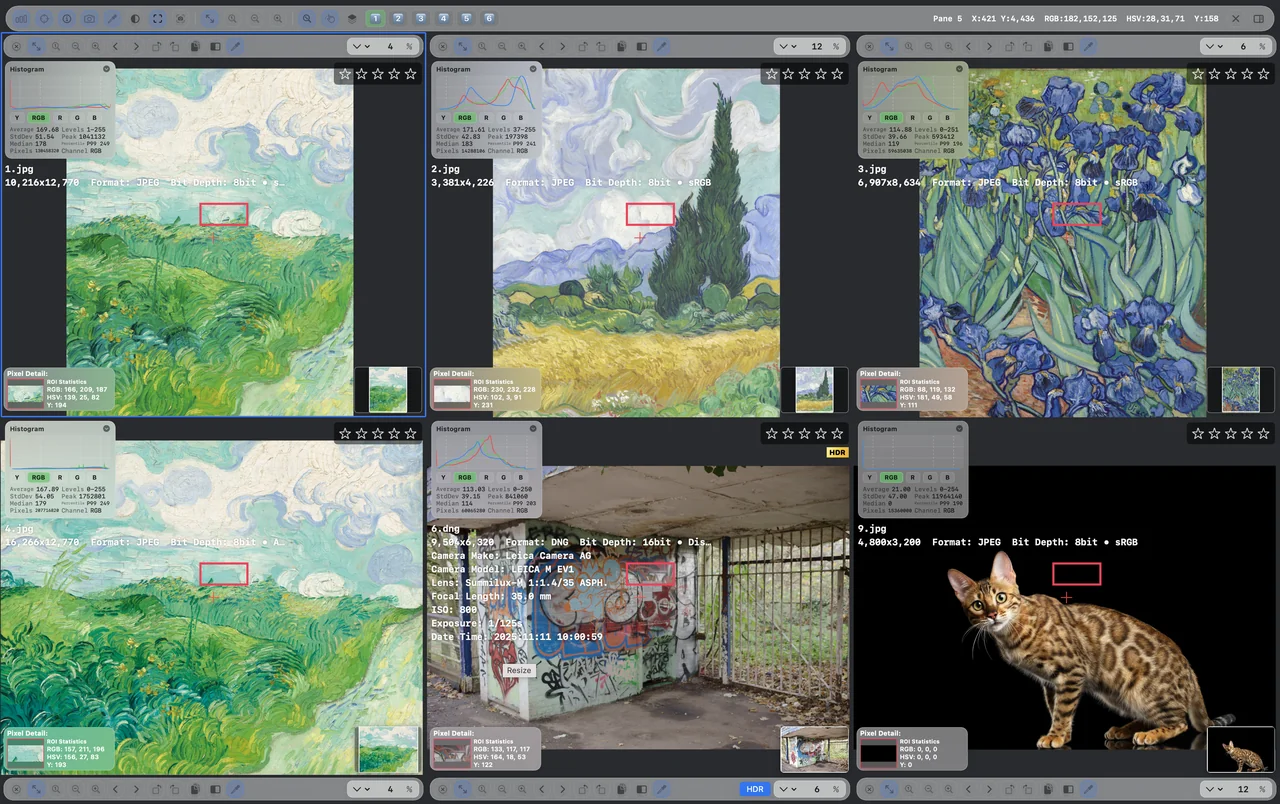Screen dimensions: 1280x804
Task: Give 2.jpg a three-star rating
Action: pyautogui.click(x=804, y=74)
